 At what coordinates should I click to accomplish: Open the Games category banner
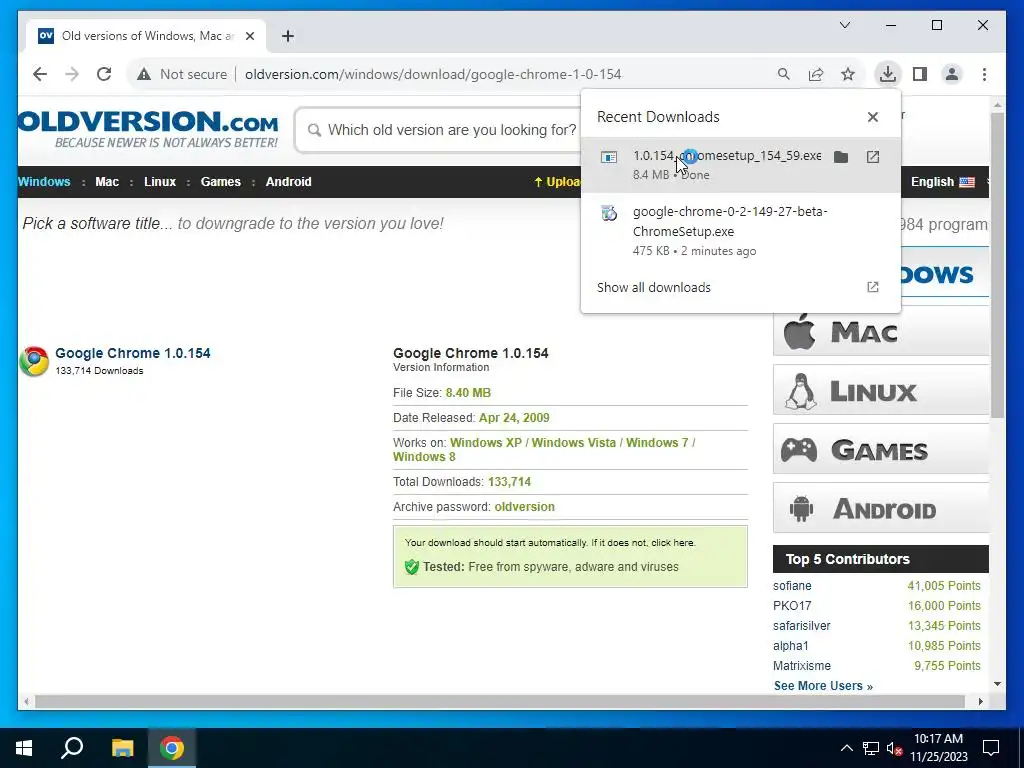click(x=881, y=449)
